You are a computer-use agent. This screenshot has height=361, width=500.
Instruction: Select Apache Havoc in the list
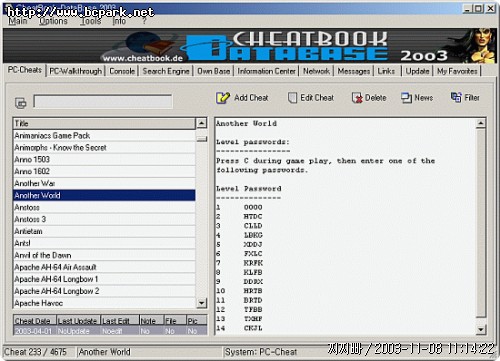pyautogui.click(x=104, y=303)
